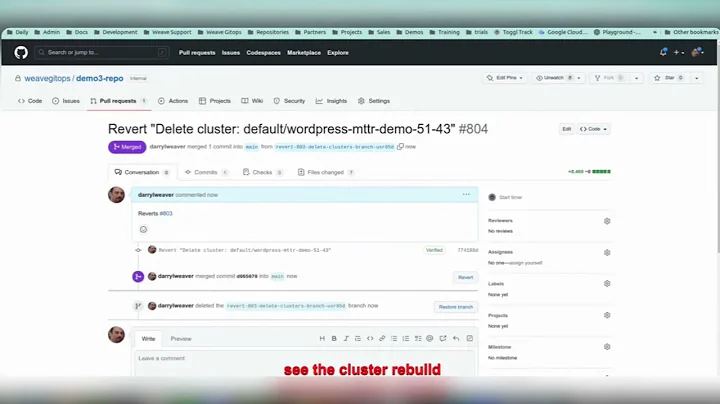Switch to the Projects tab
720x404 pixels.
(214, 101)
